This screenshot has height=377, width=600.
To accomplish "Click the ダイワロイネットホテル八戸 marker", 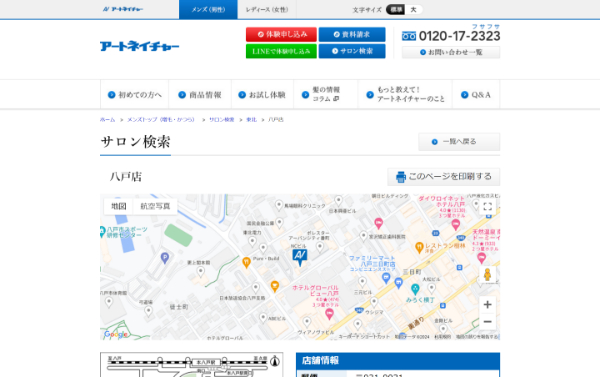I will pos(455,224).
